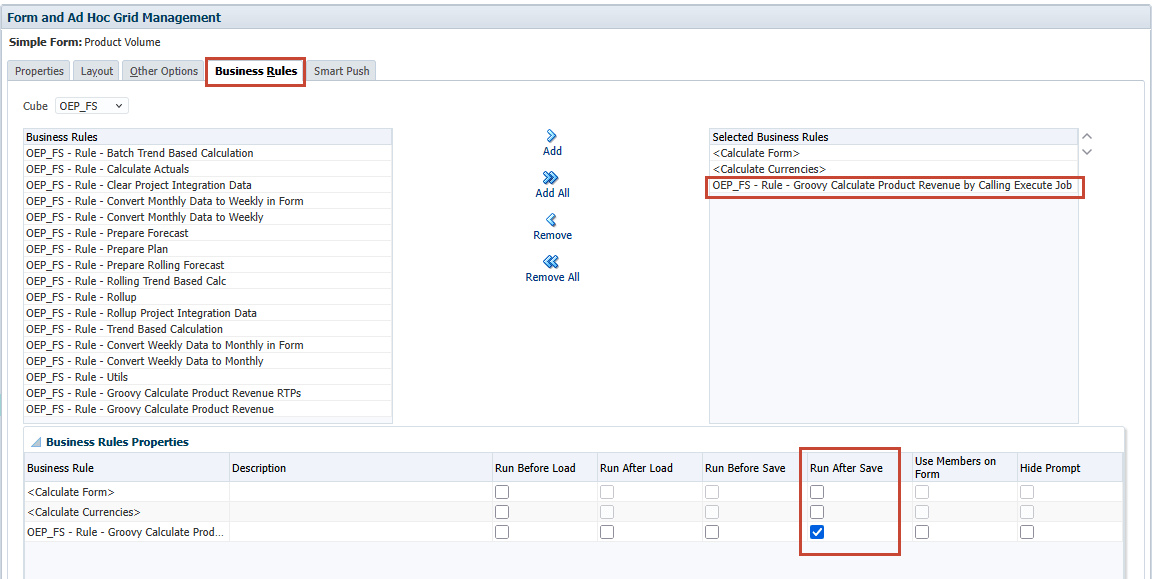Click the Add All double-chevron icon
Image resolution: width=1155 pixels, height=579 pixels.
tap(551, 179)
